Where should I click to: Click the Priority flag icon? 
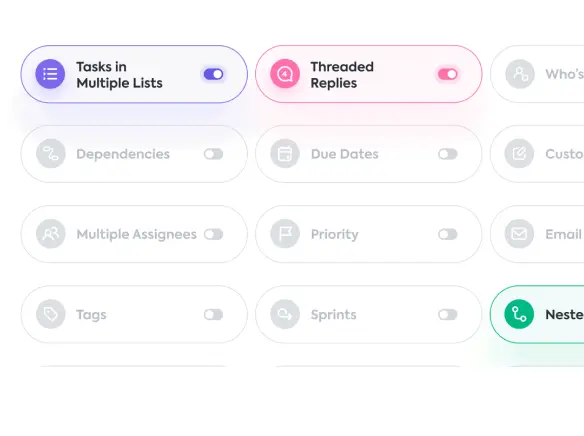tap(285, 234)
